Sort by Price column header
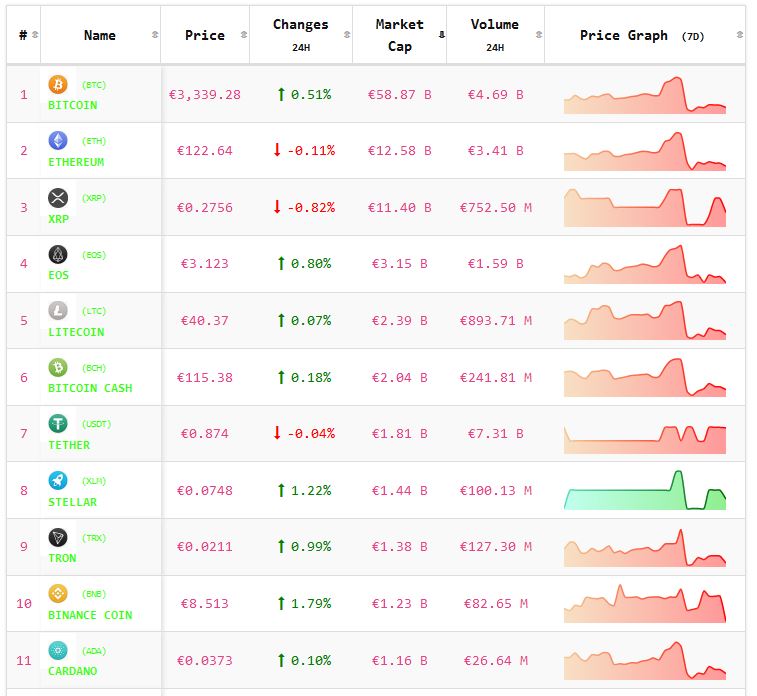This screenshot has width=757, height=696. click(205, 35)
